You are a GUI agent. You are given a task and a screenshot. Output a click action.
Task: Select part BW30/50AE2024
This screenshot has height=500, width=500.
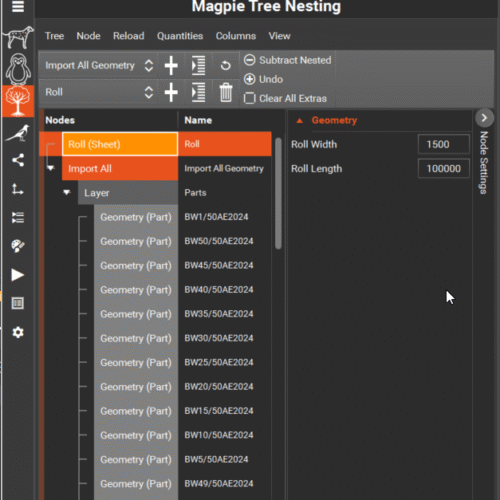[x=219, y=338]
